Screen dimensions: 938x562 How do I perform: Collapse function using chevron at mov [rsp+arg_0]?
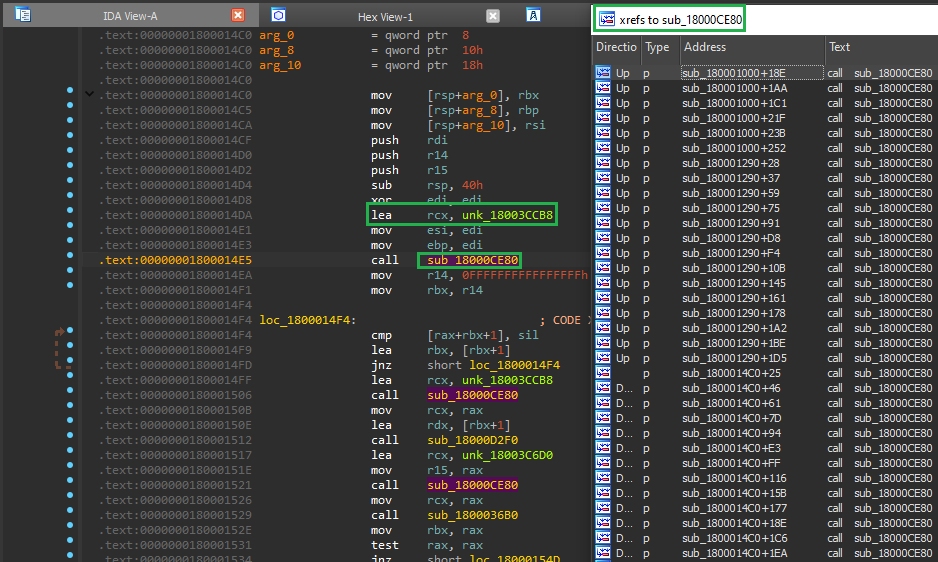pyautogui.click(x=90, y=94)
